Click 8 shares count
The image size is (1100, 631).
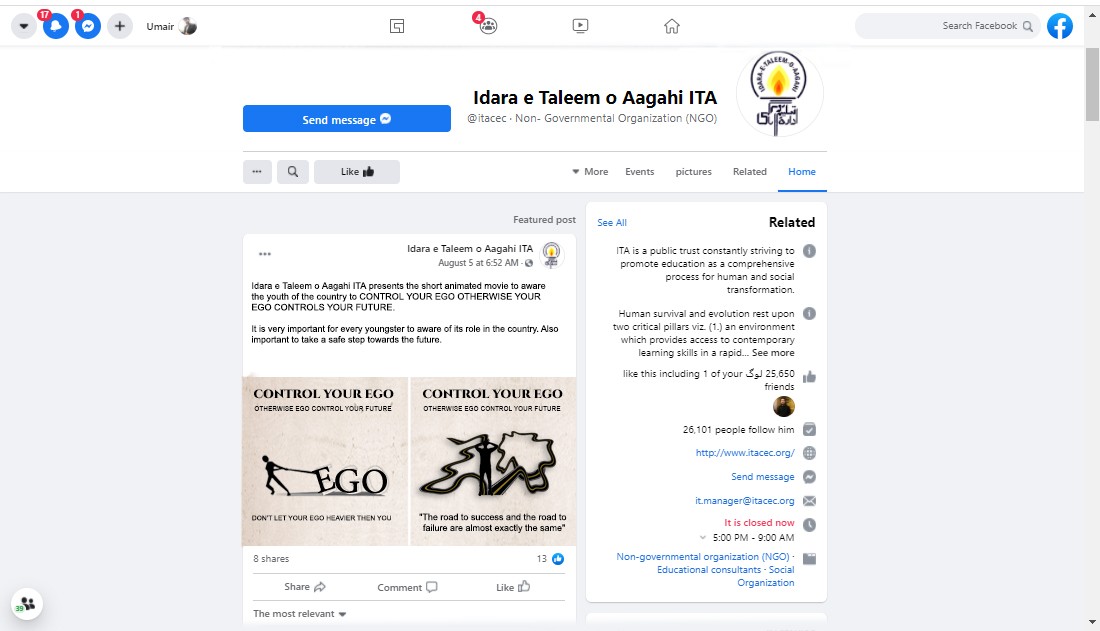271,559
